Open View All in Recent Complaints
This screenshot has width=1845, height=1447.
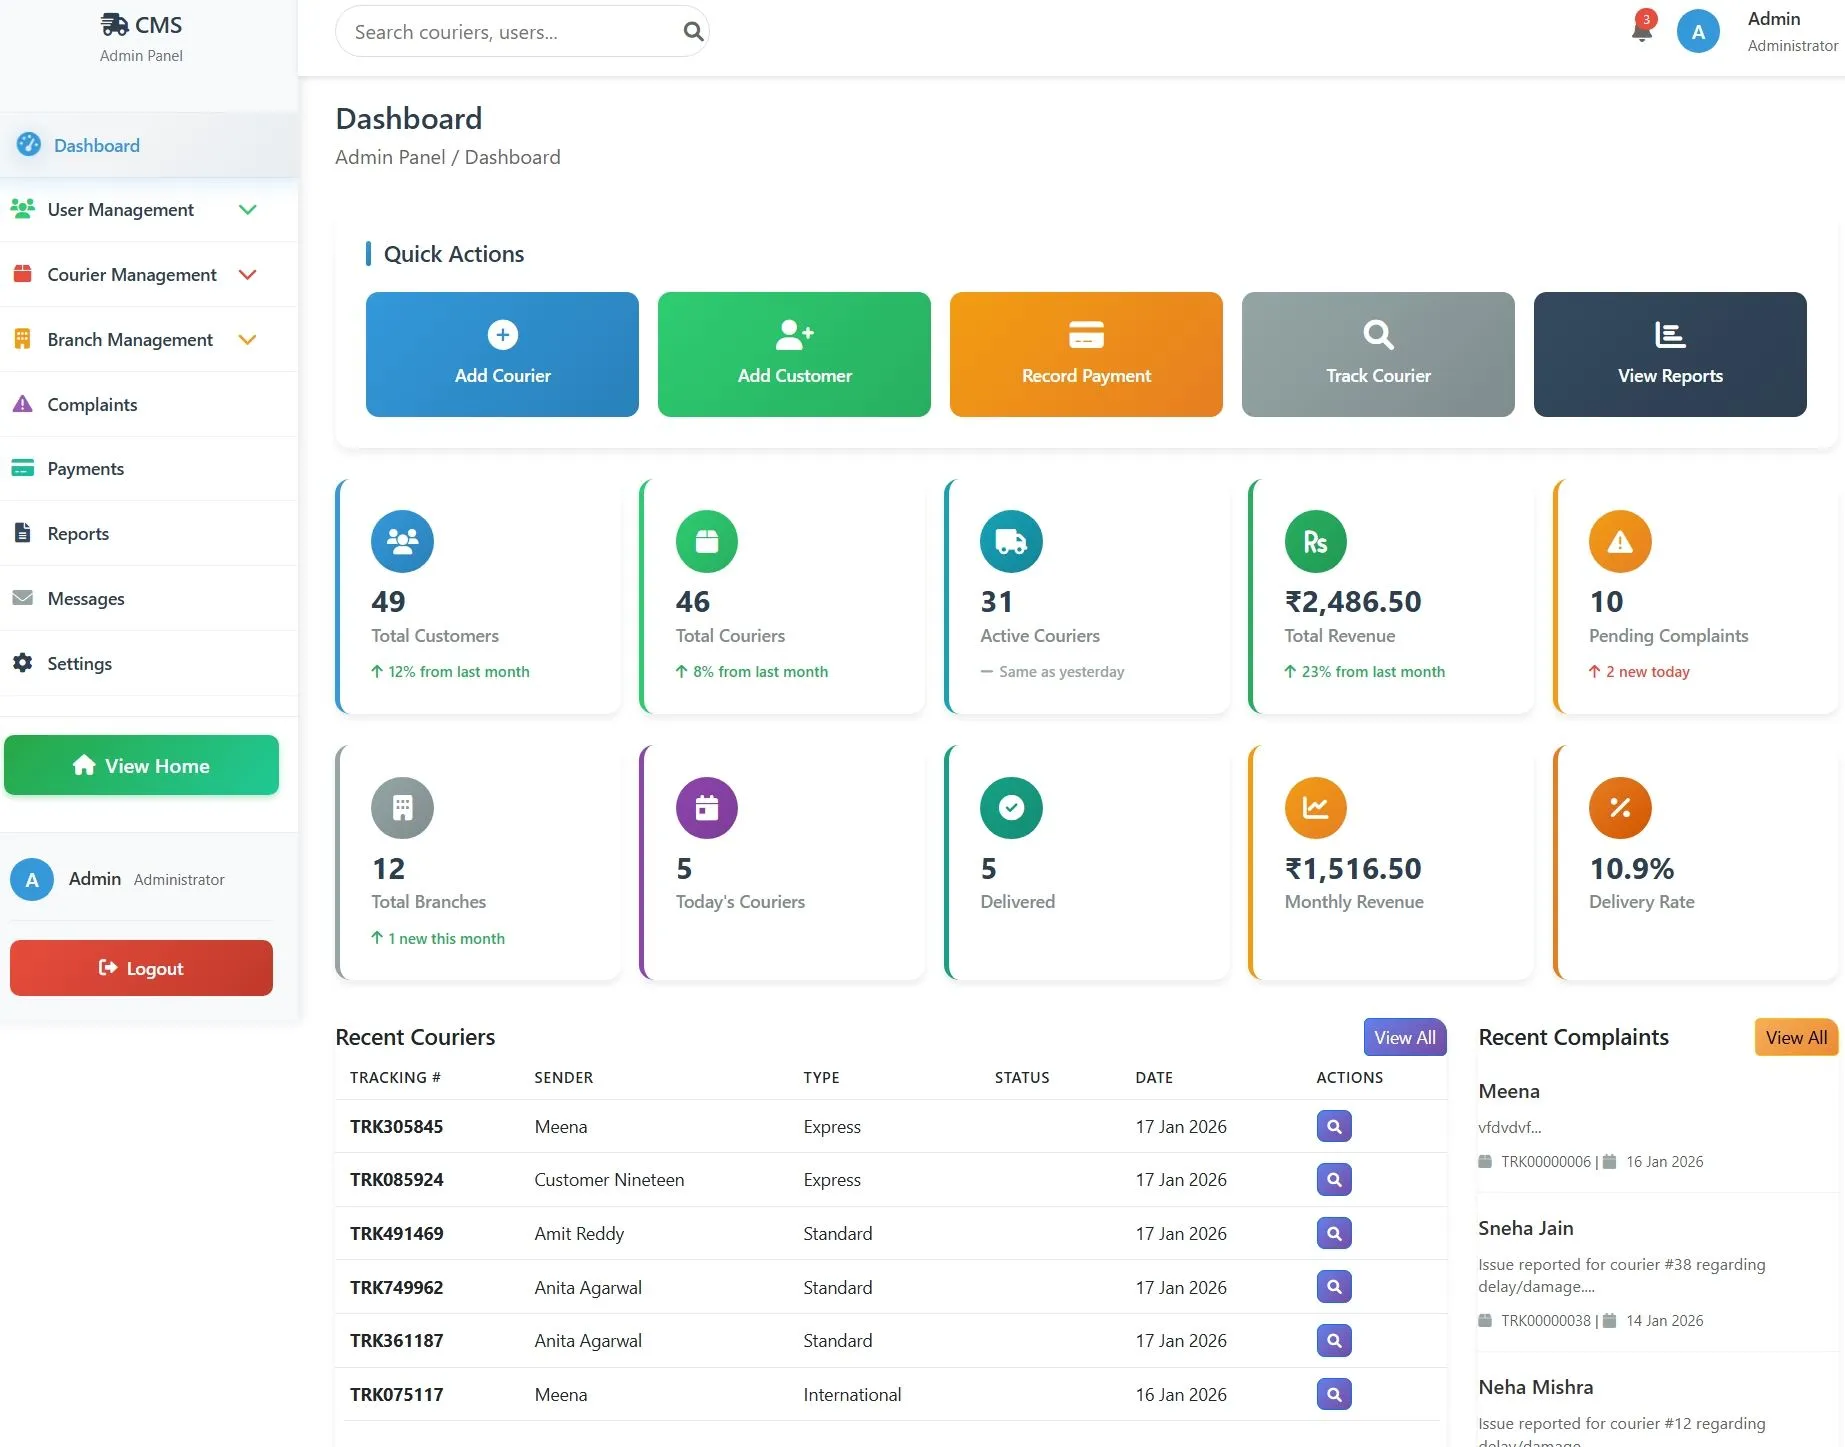point(1795,1037)
